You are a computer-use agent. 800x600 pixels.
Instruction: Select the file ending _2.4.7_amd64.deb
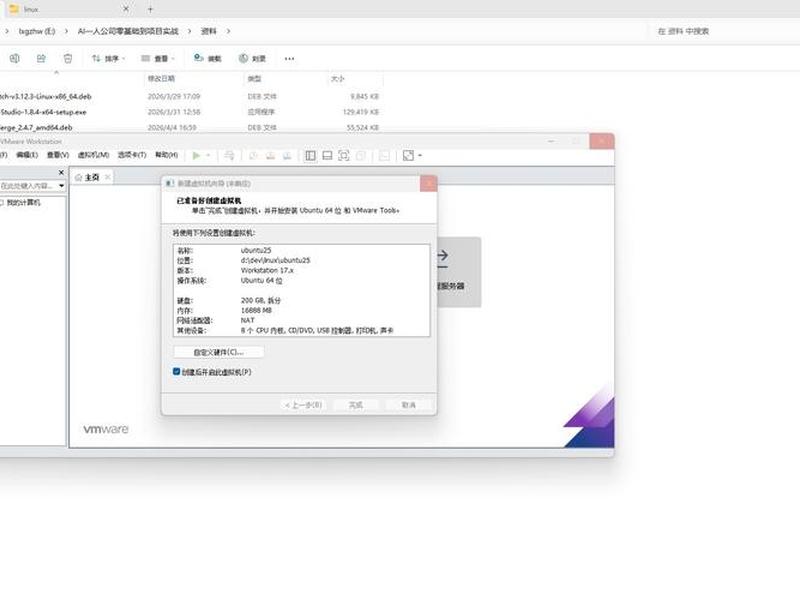point(36,127)
